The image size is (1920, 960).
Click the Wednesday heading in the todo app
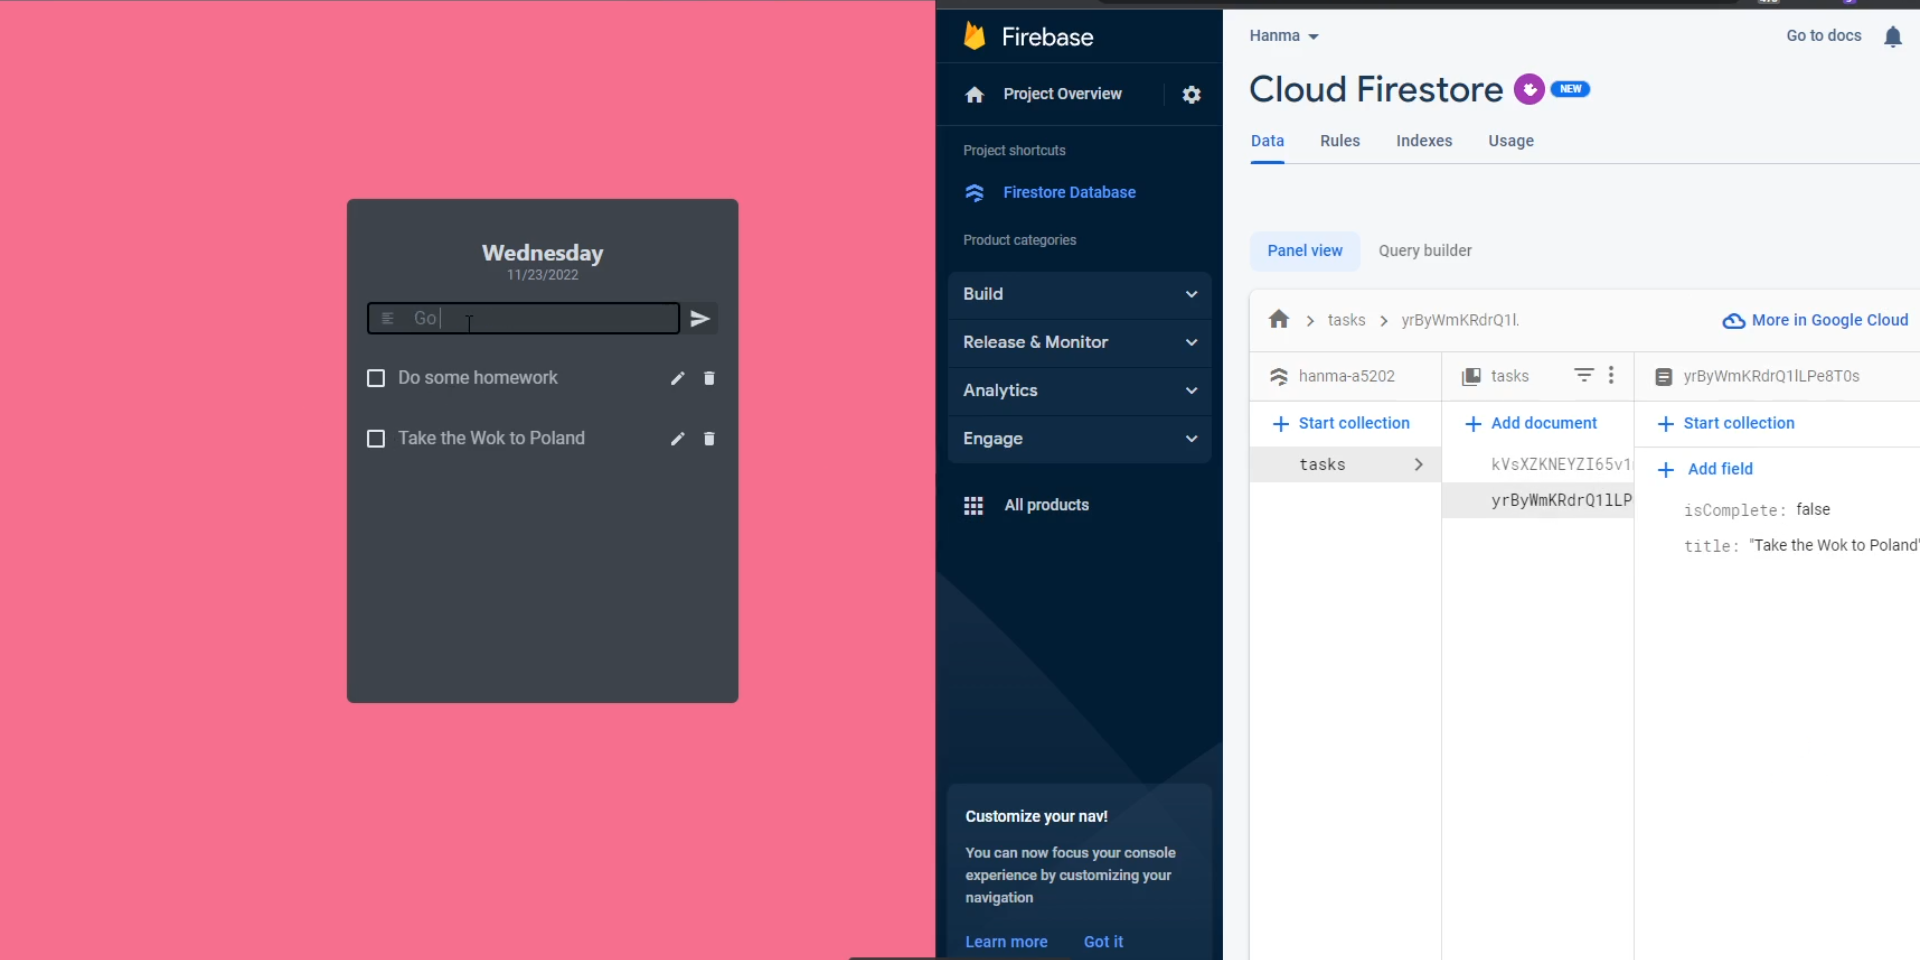click(542, 253)
